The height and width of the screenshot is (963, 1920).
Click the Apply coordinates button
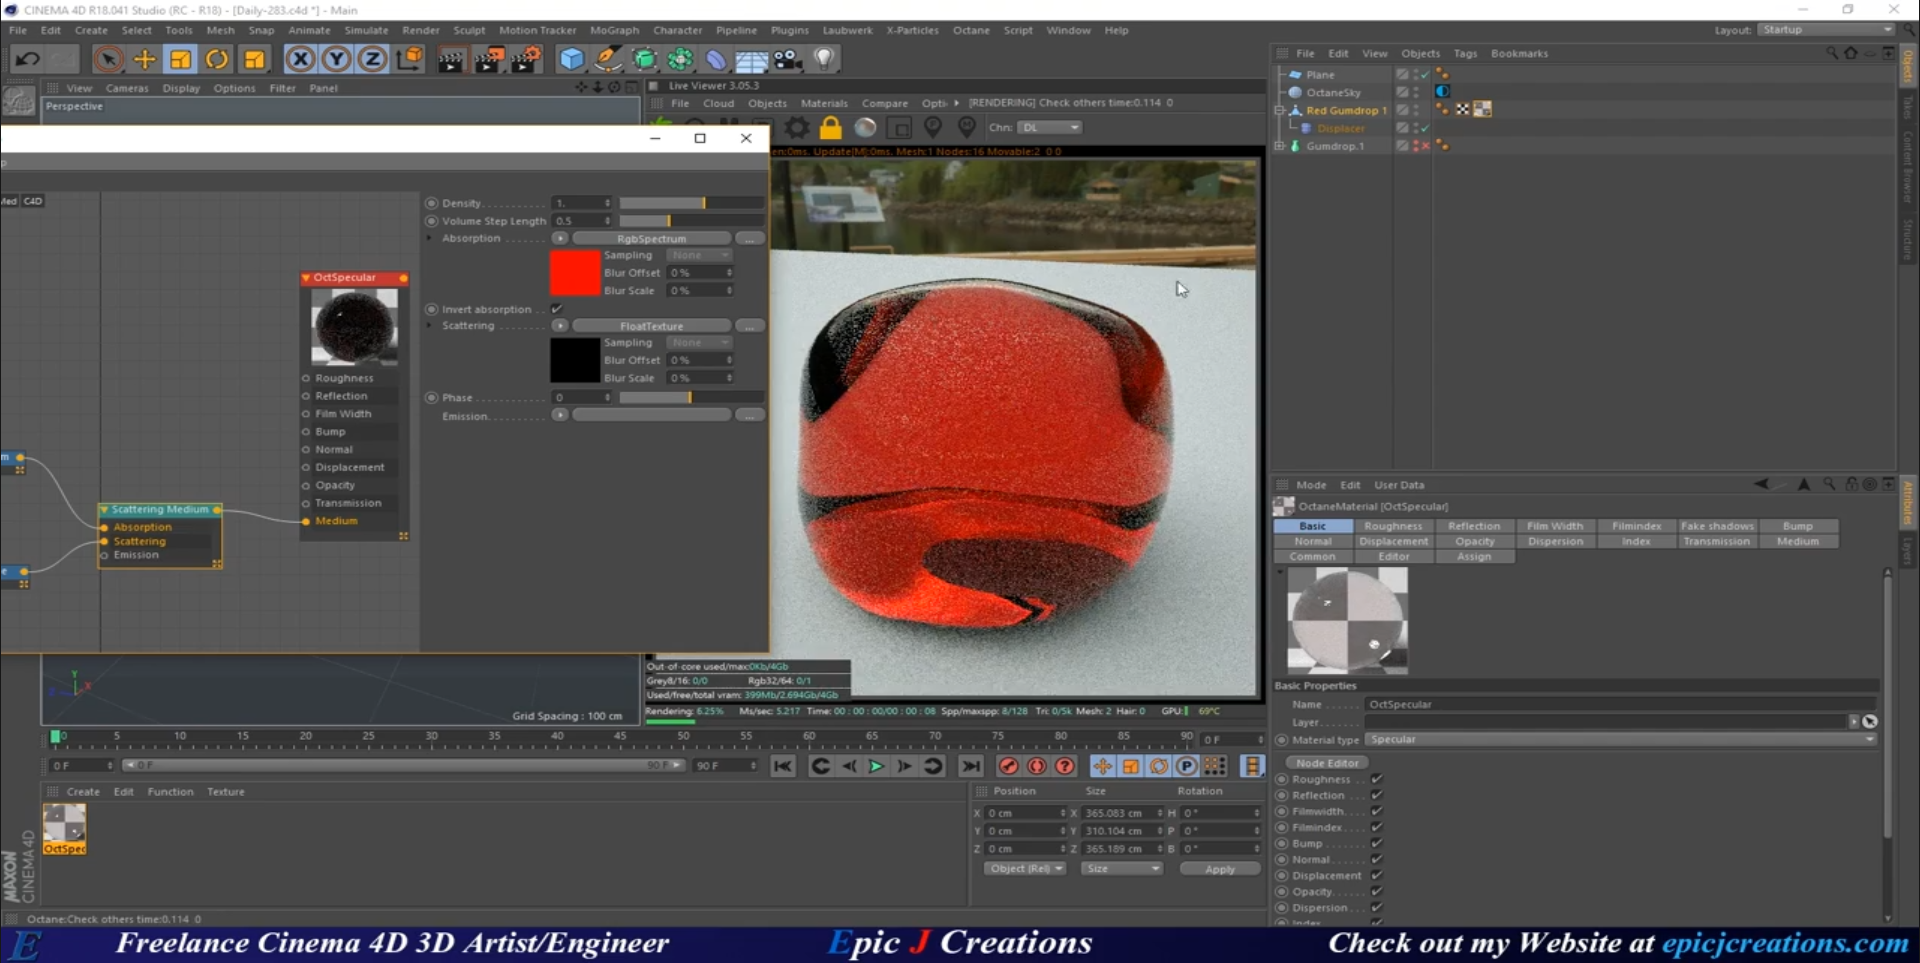coord(1219,869)
